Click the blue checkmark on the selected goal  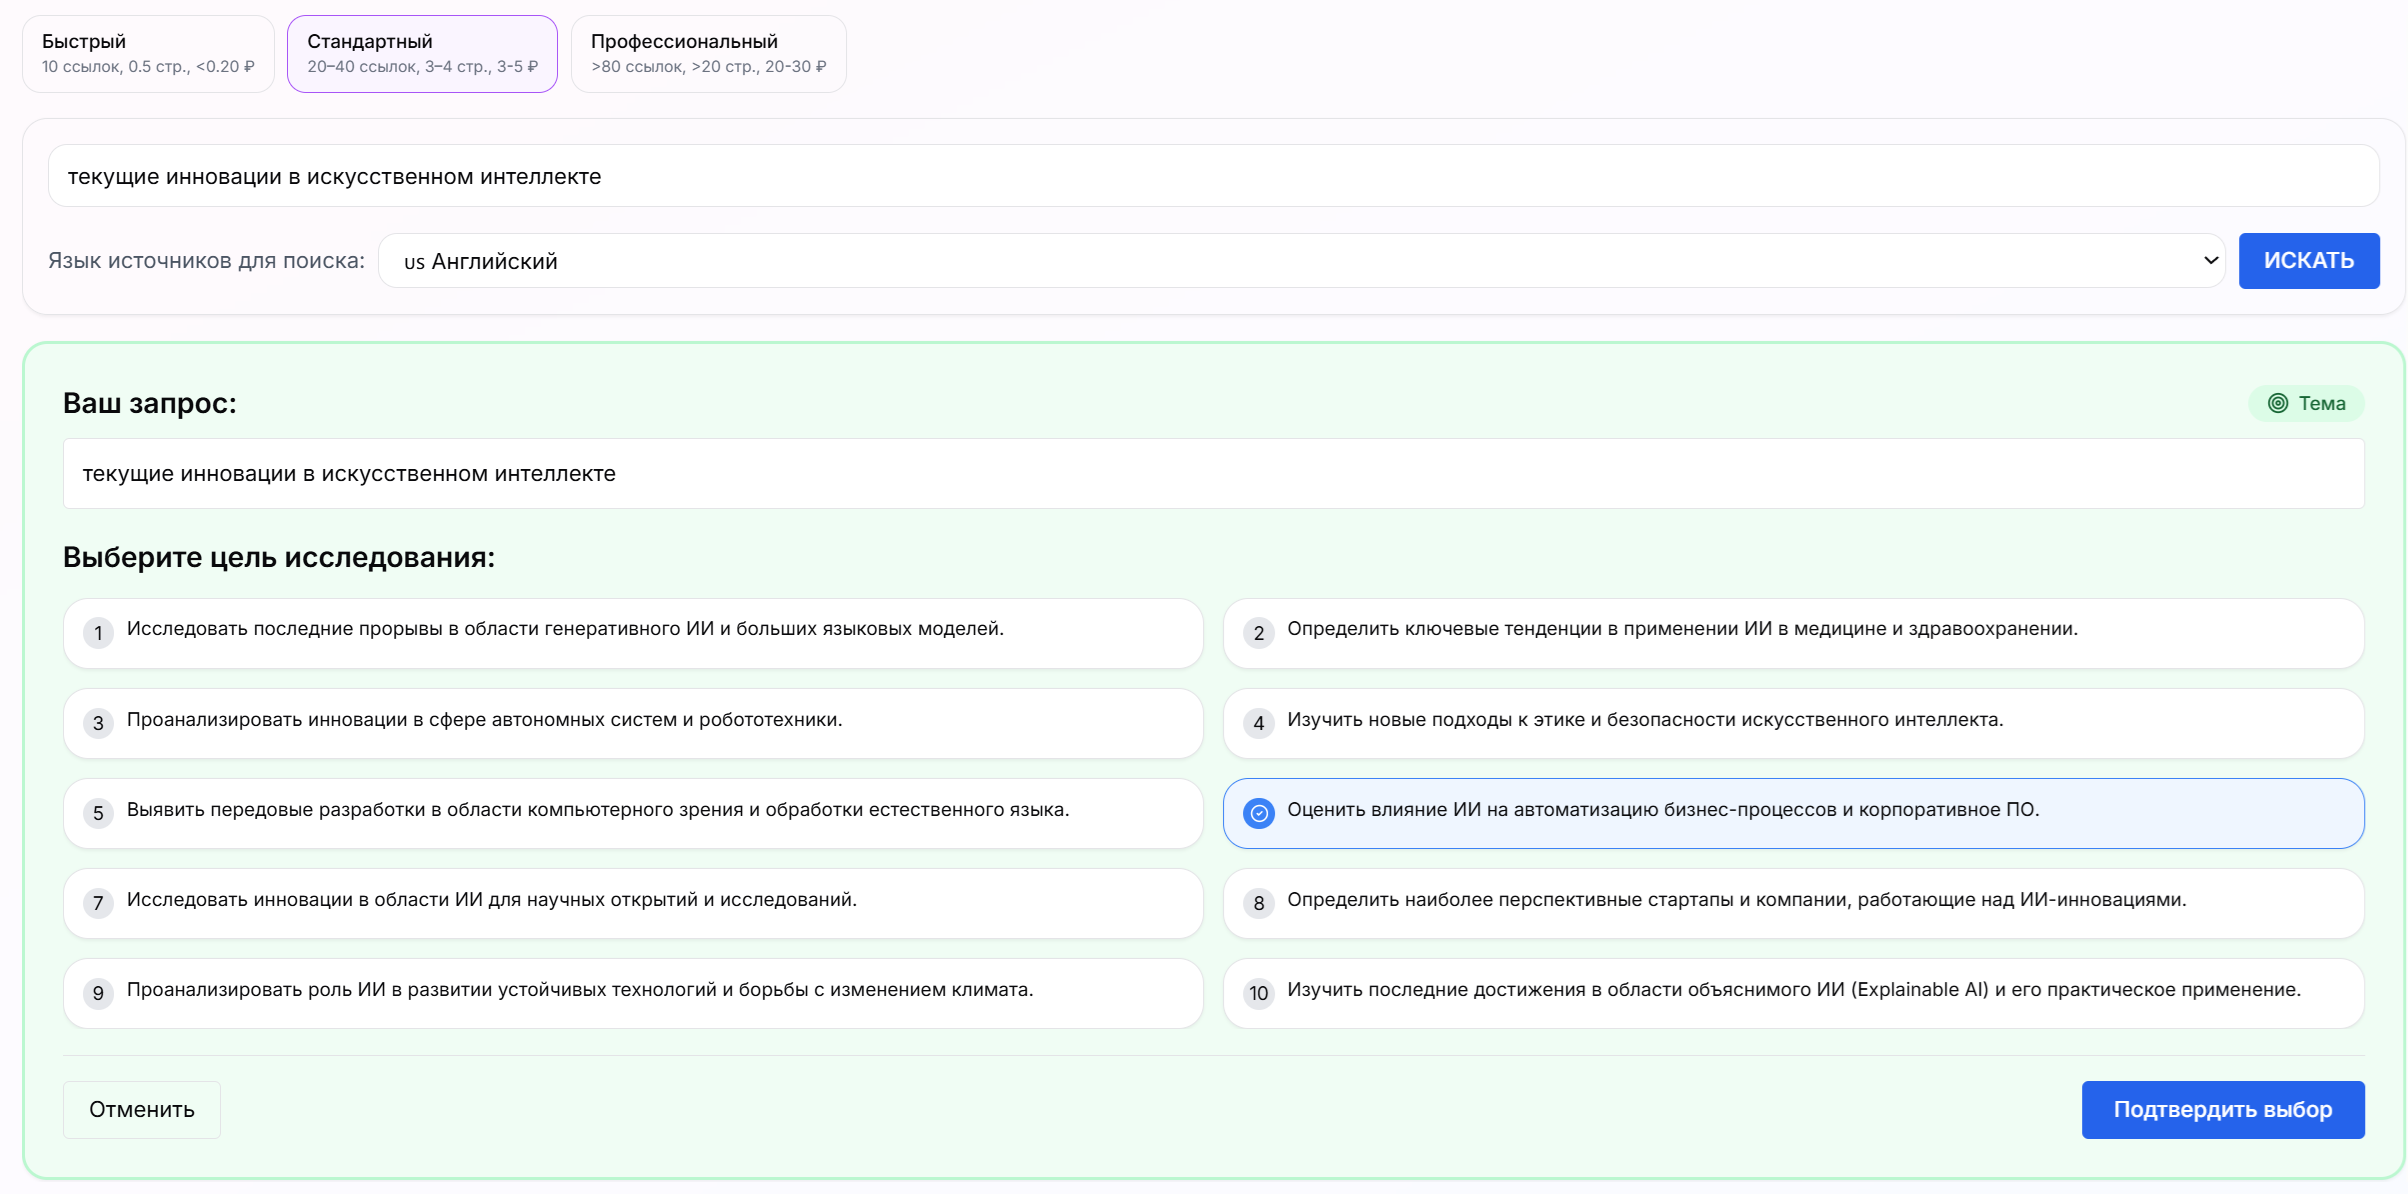point(1258,813)
